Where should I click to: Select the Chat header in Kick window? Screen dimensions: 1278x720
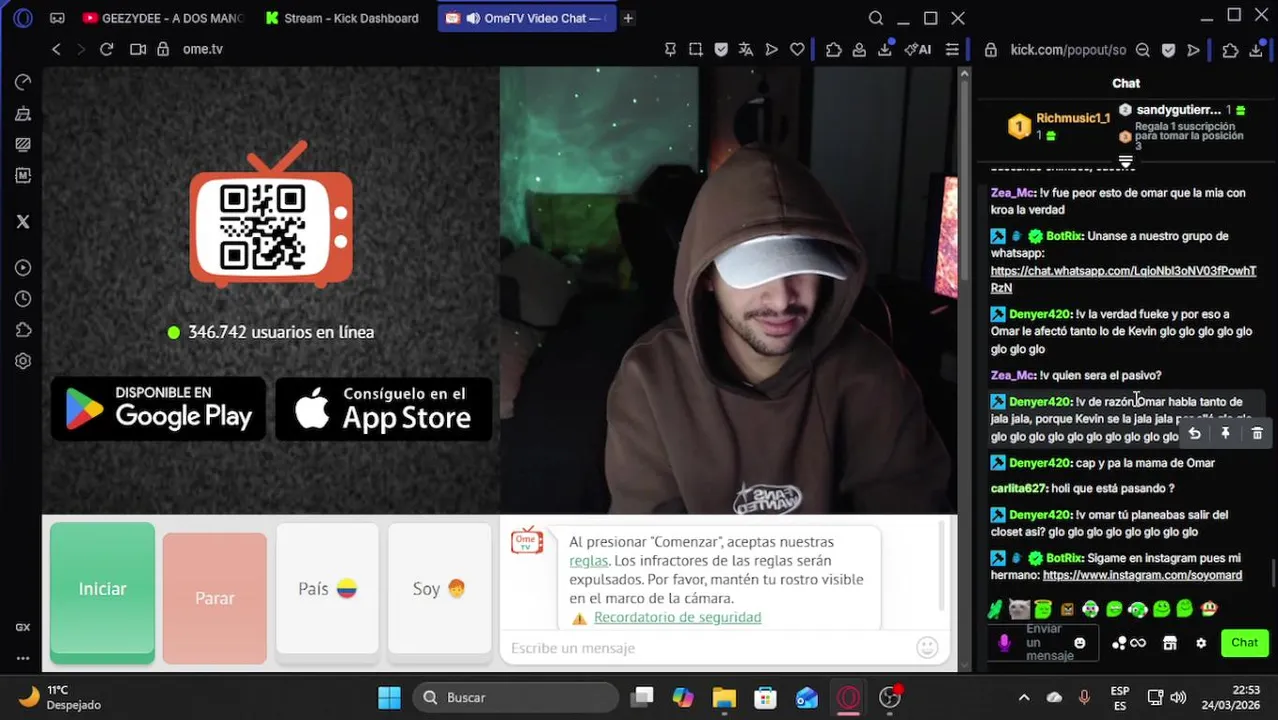(x=1126, y=83)
